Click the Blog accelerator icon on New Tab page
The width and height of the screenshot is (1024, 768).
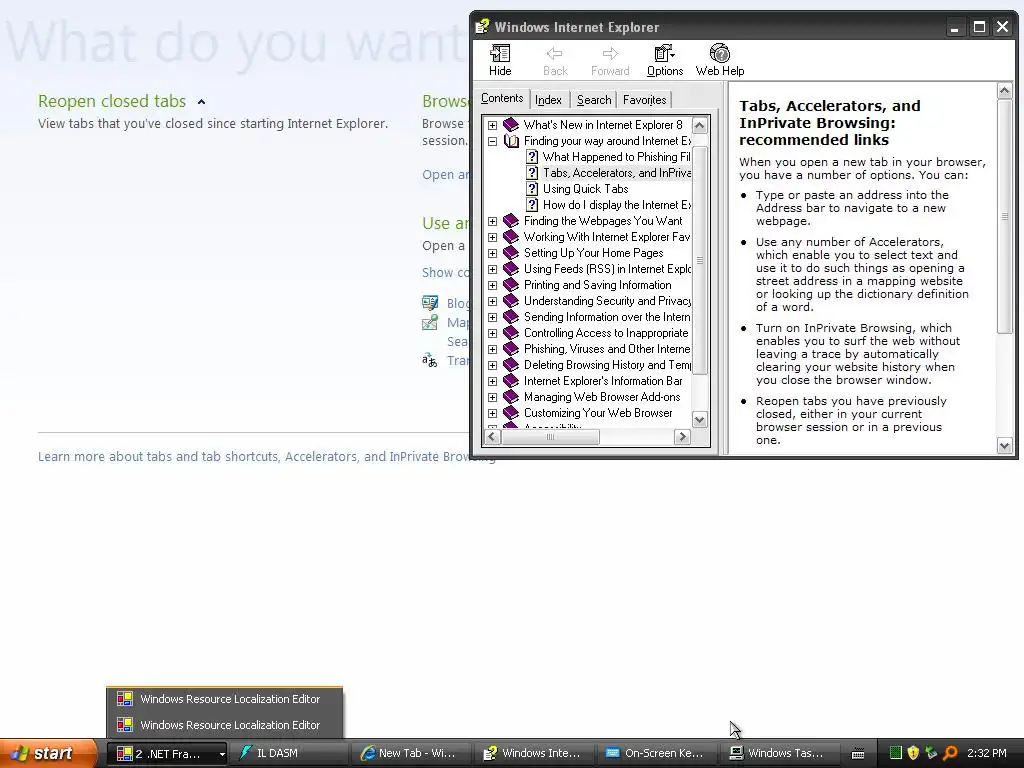(x=430, y=303)
